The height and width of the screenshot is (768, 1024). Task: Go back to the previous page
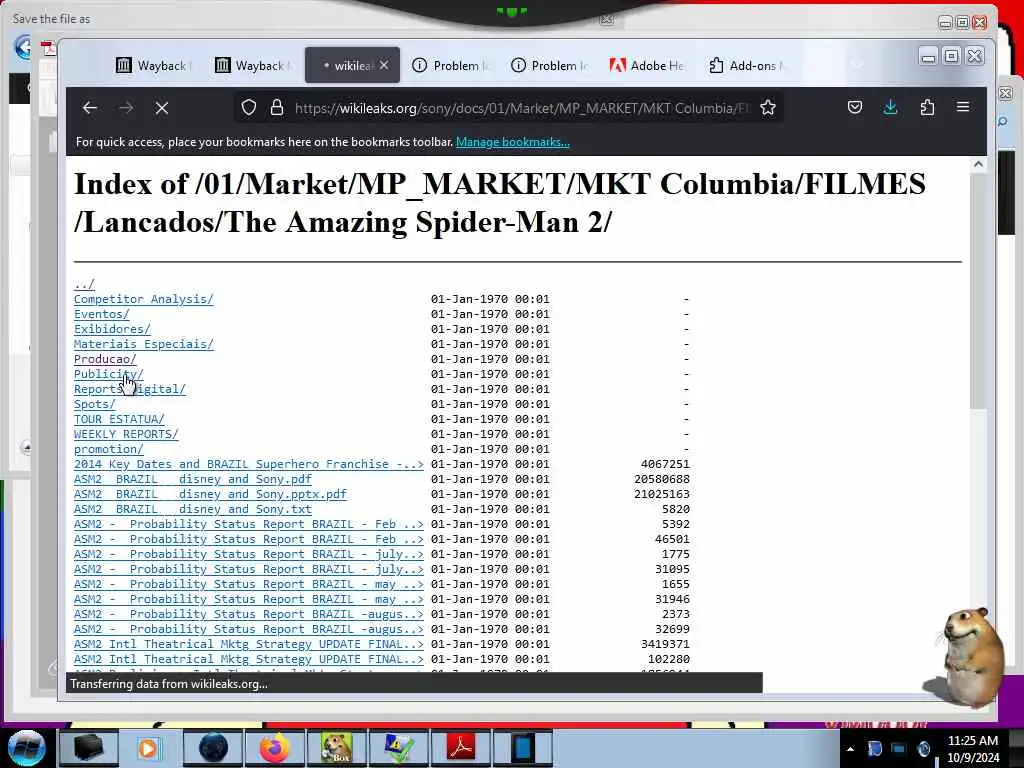coord(90,108)
